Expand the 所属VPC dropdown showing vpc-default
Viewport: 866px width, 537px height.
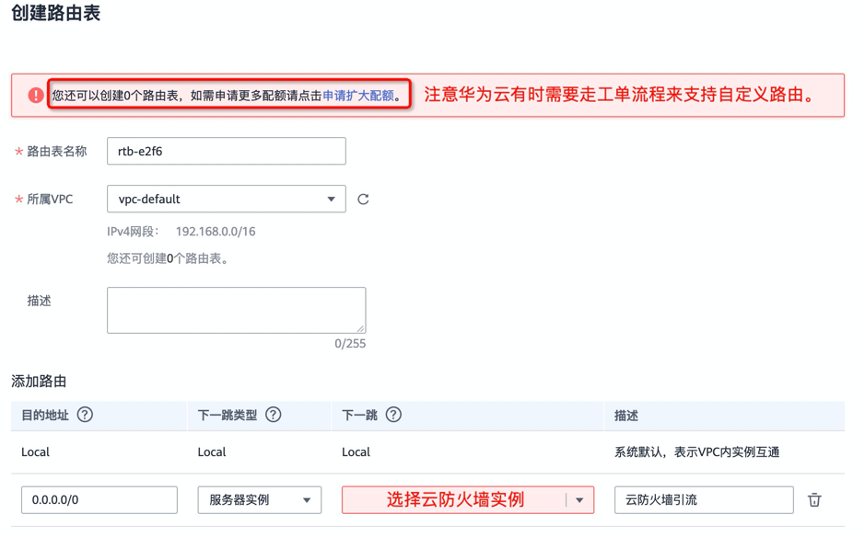pyautogui.click(x=226, y=199)
